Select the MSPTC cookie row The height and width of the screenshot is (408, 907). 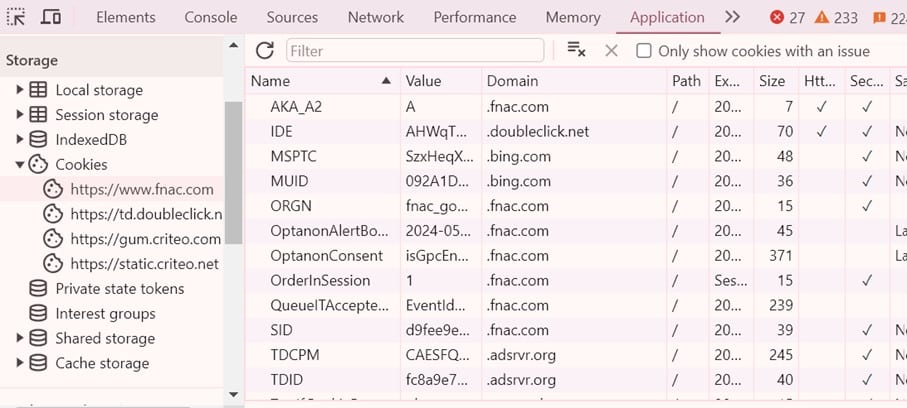point(576,156)
